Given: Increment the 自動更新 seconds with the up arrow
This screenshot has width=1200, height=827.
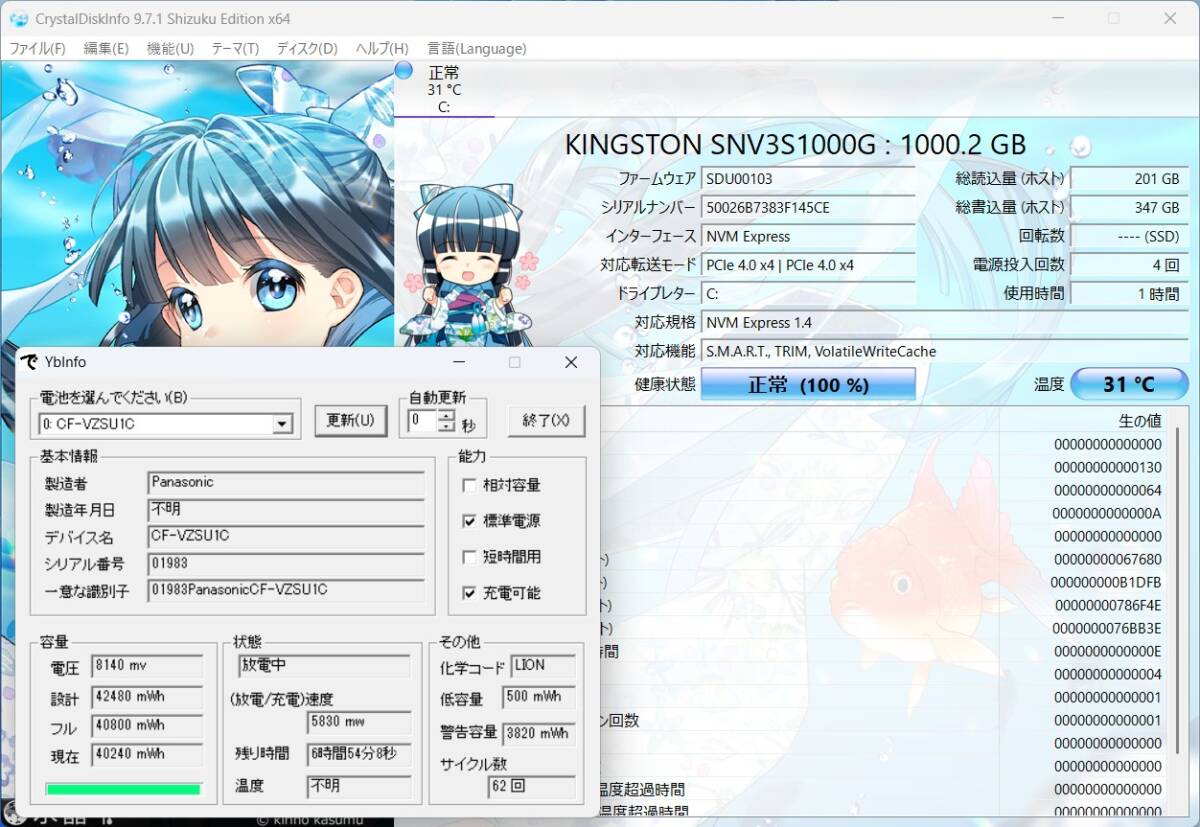Looking at the screenshot, I should [x=444, y=414].
